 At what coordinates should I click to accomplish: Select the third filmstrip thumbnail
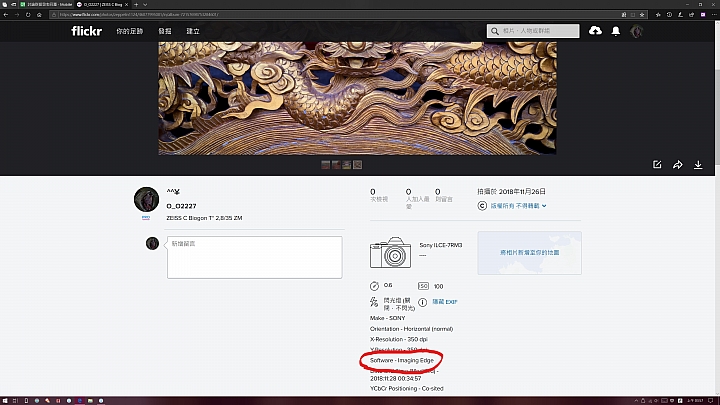point(347,164)
